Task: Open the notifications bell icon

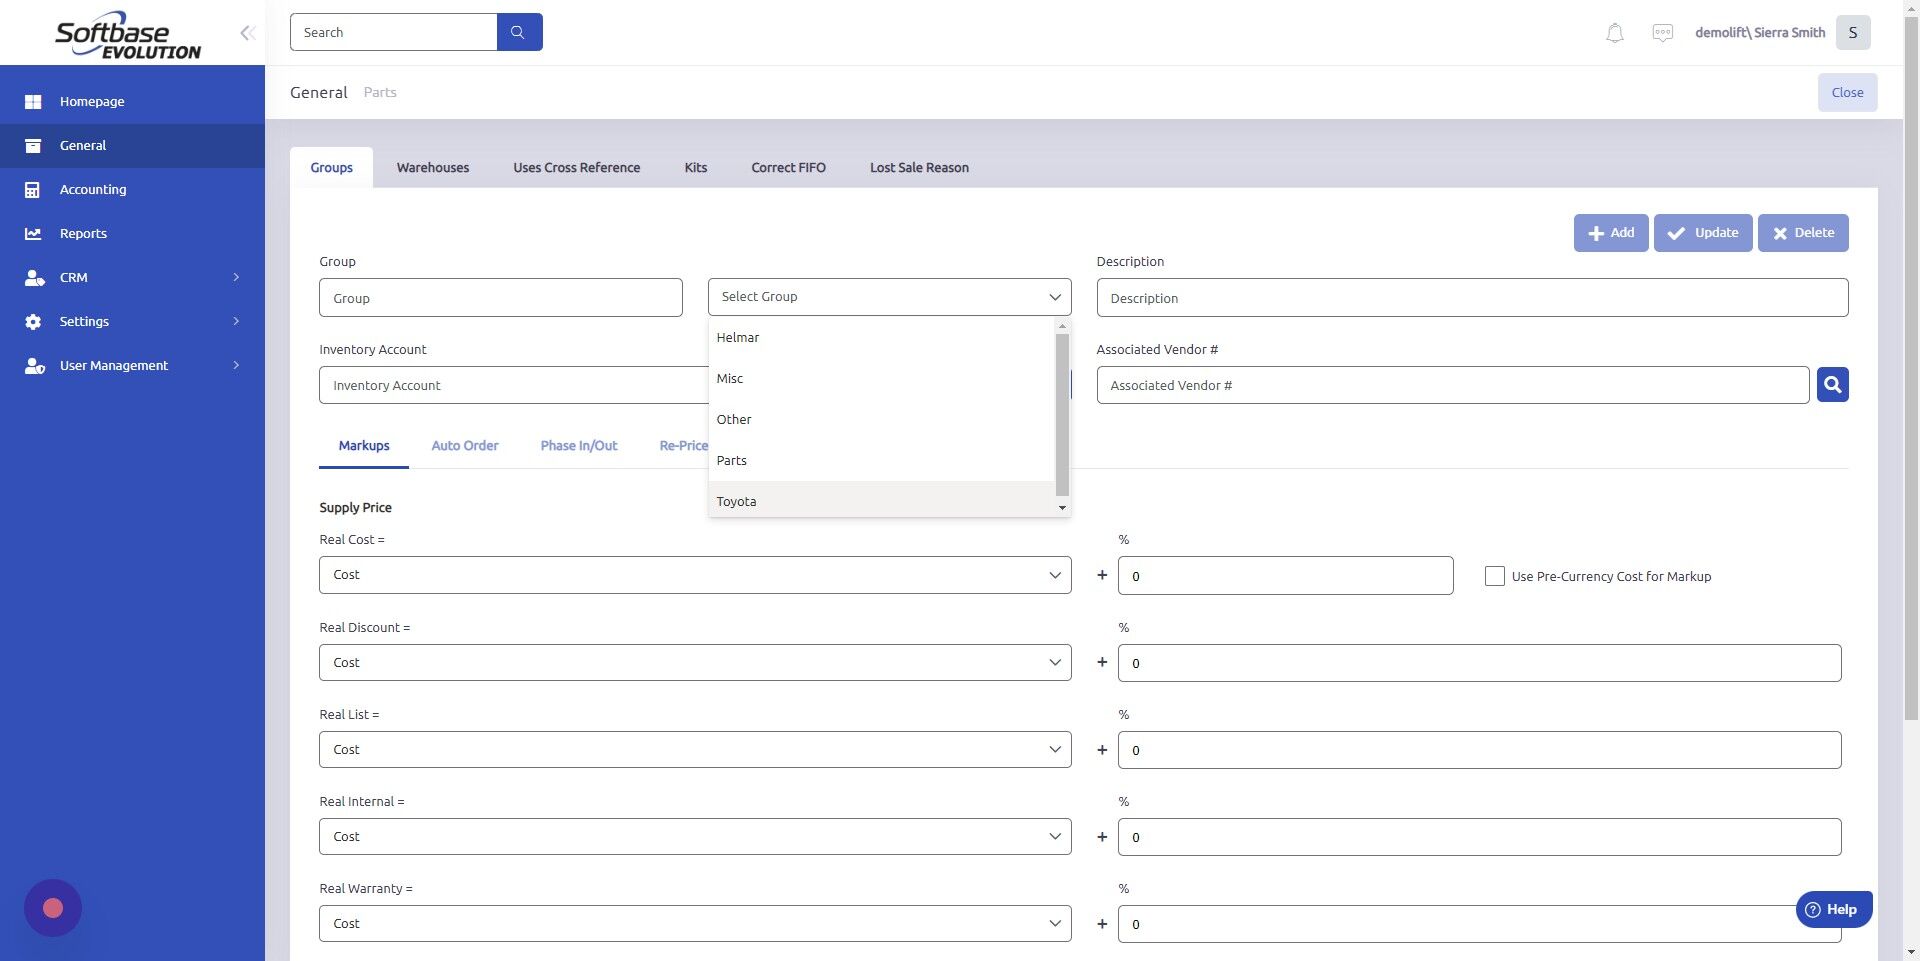Action: tap(1613, 32)
